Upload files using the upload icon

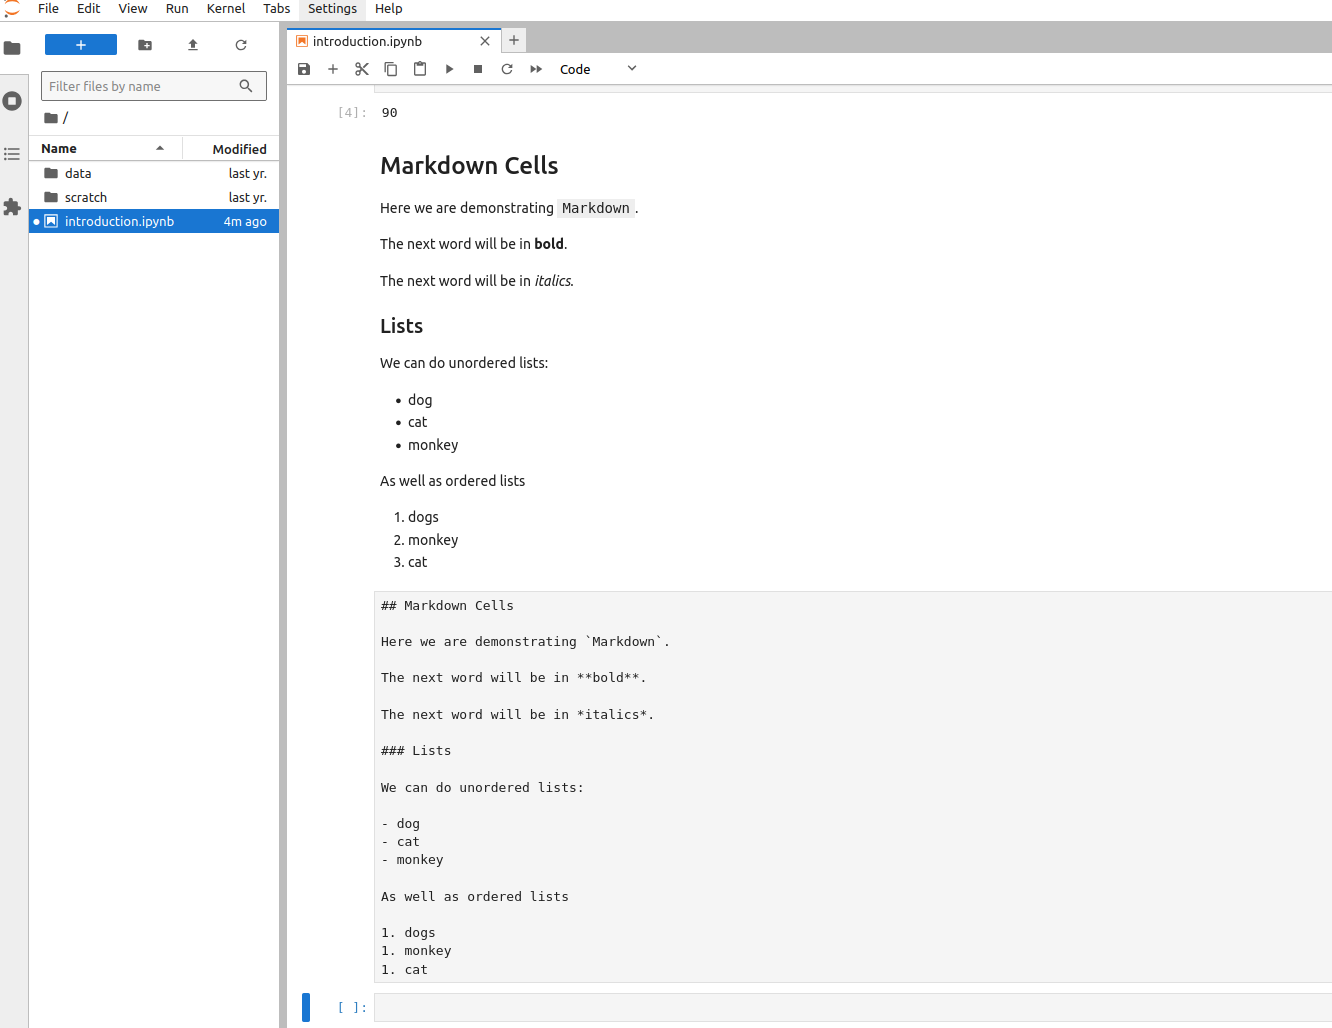193,45
